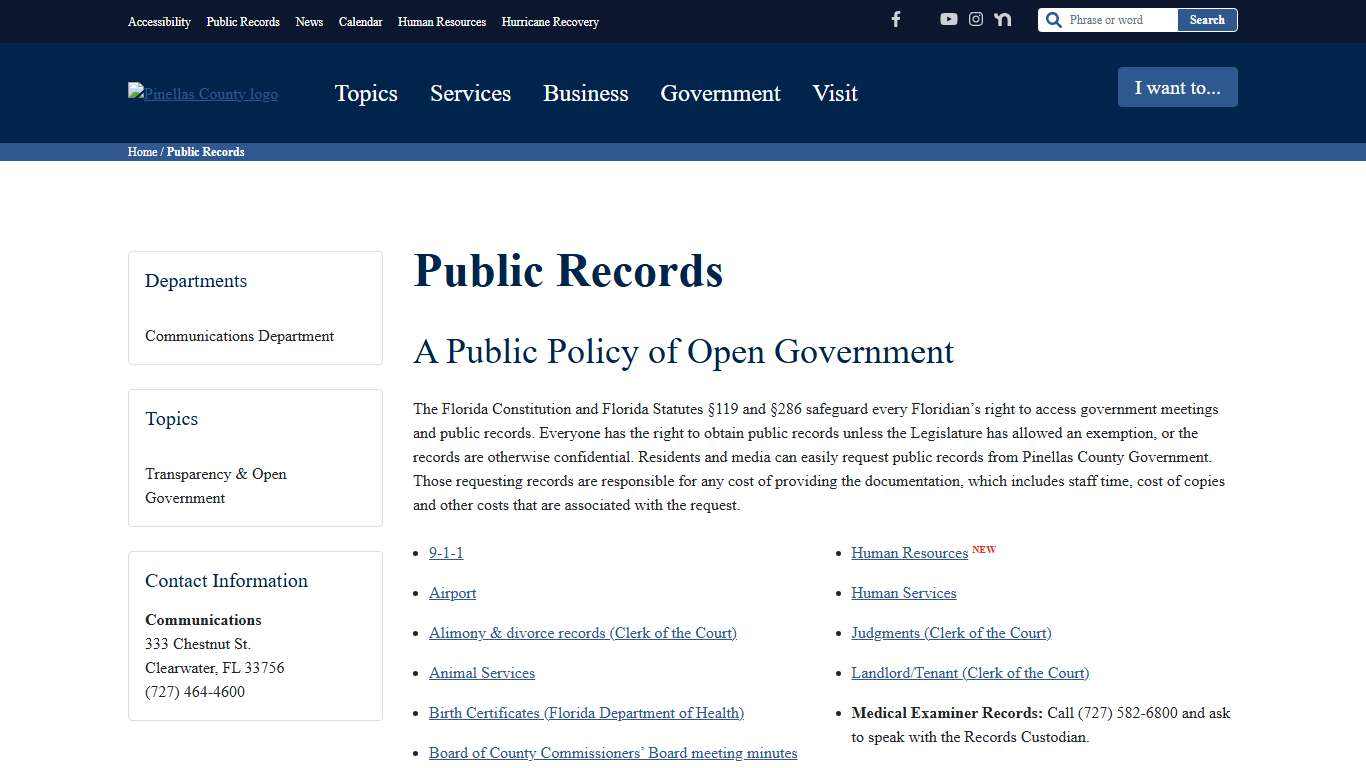Open the Government dropdown menu
Viewport: 1366px width, 768px height.
[720, 93]
